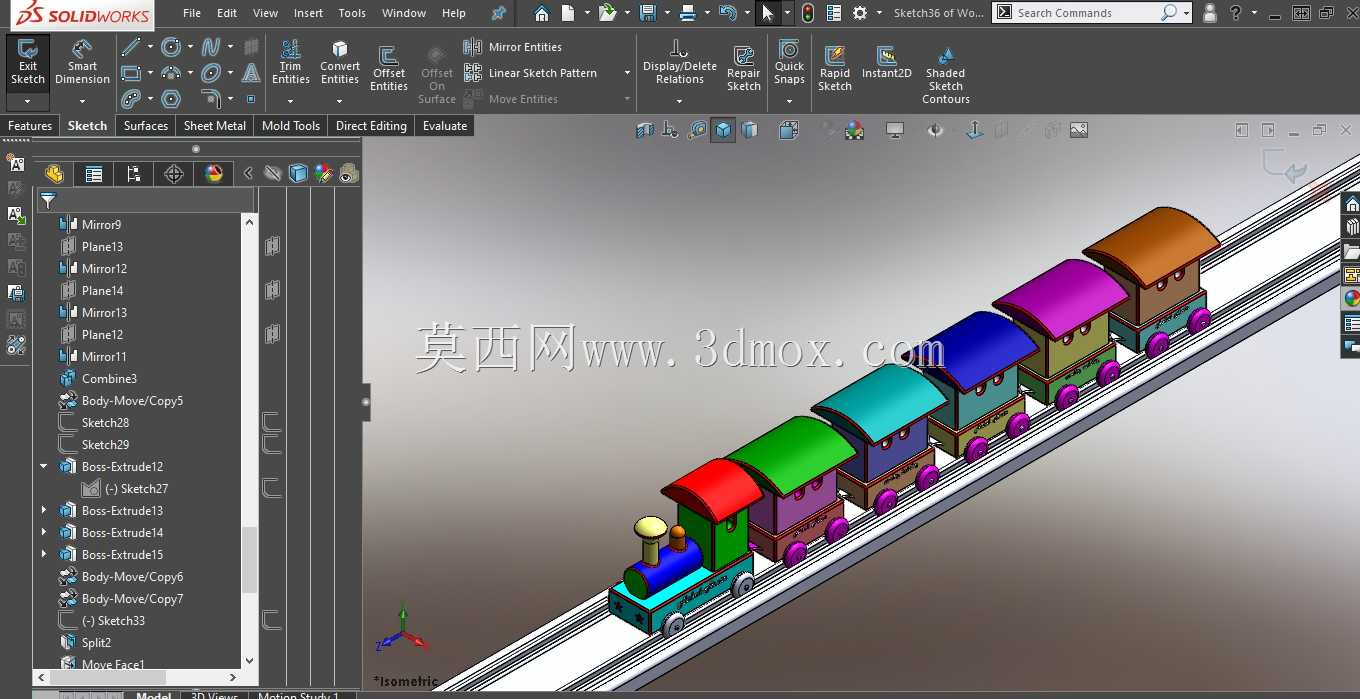The width and height of the screenshot is (1360, 699).
Task: Pick the Circle sketch tool
Action: [x=171, y=47]
